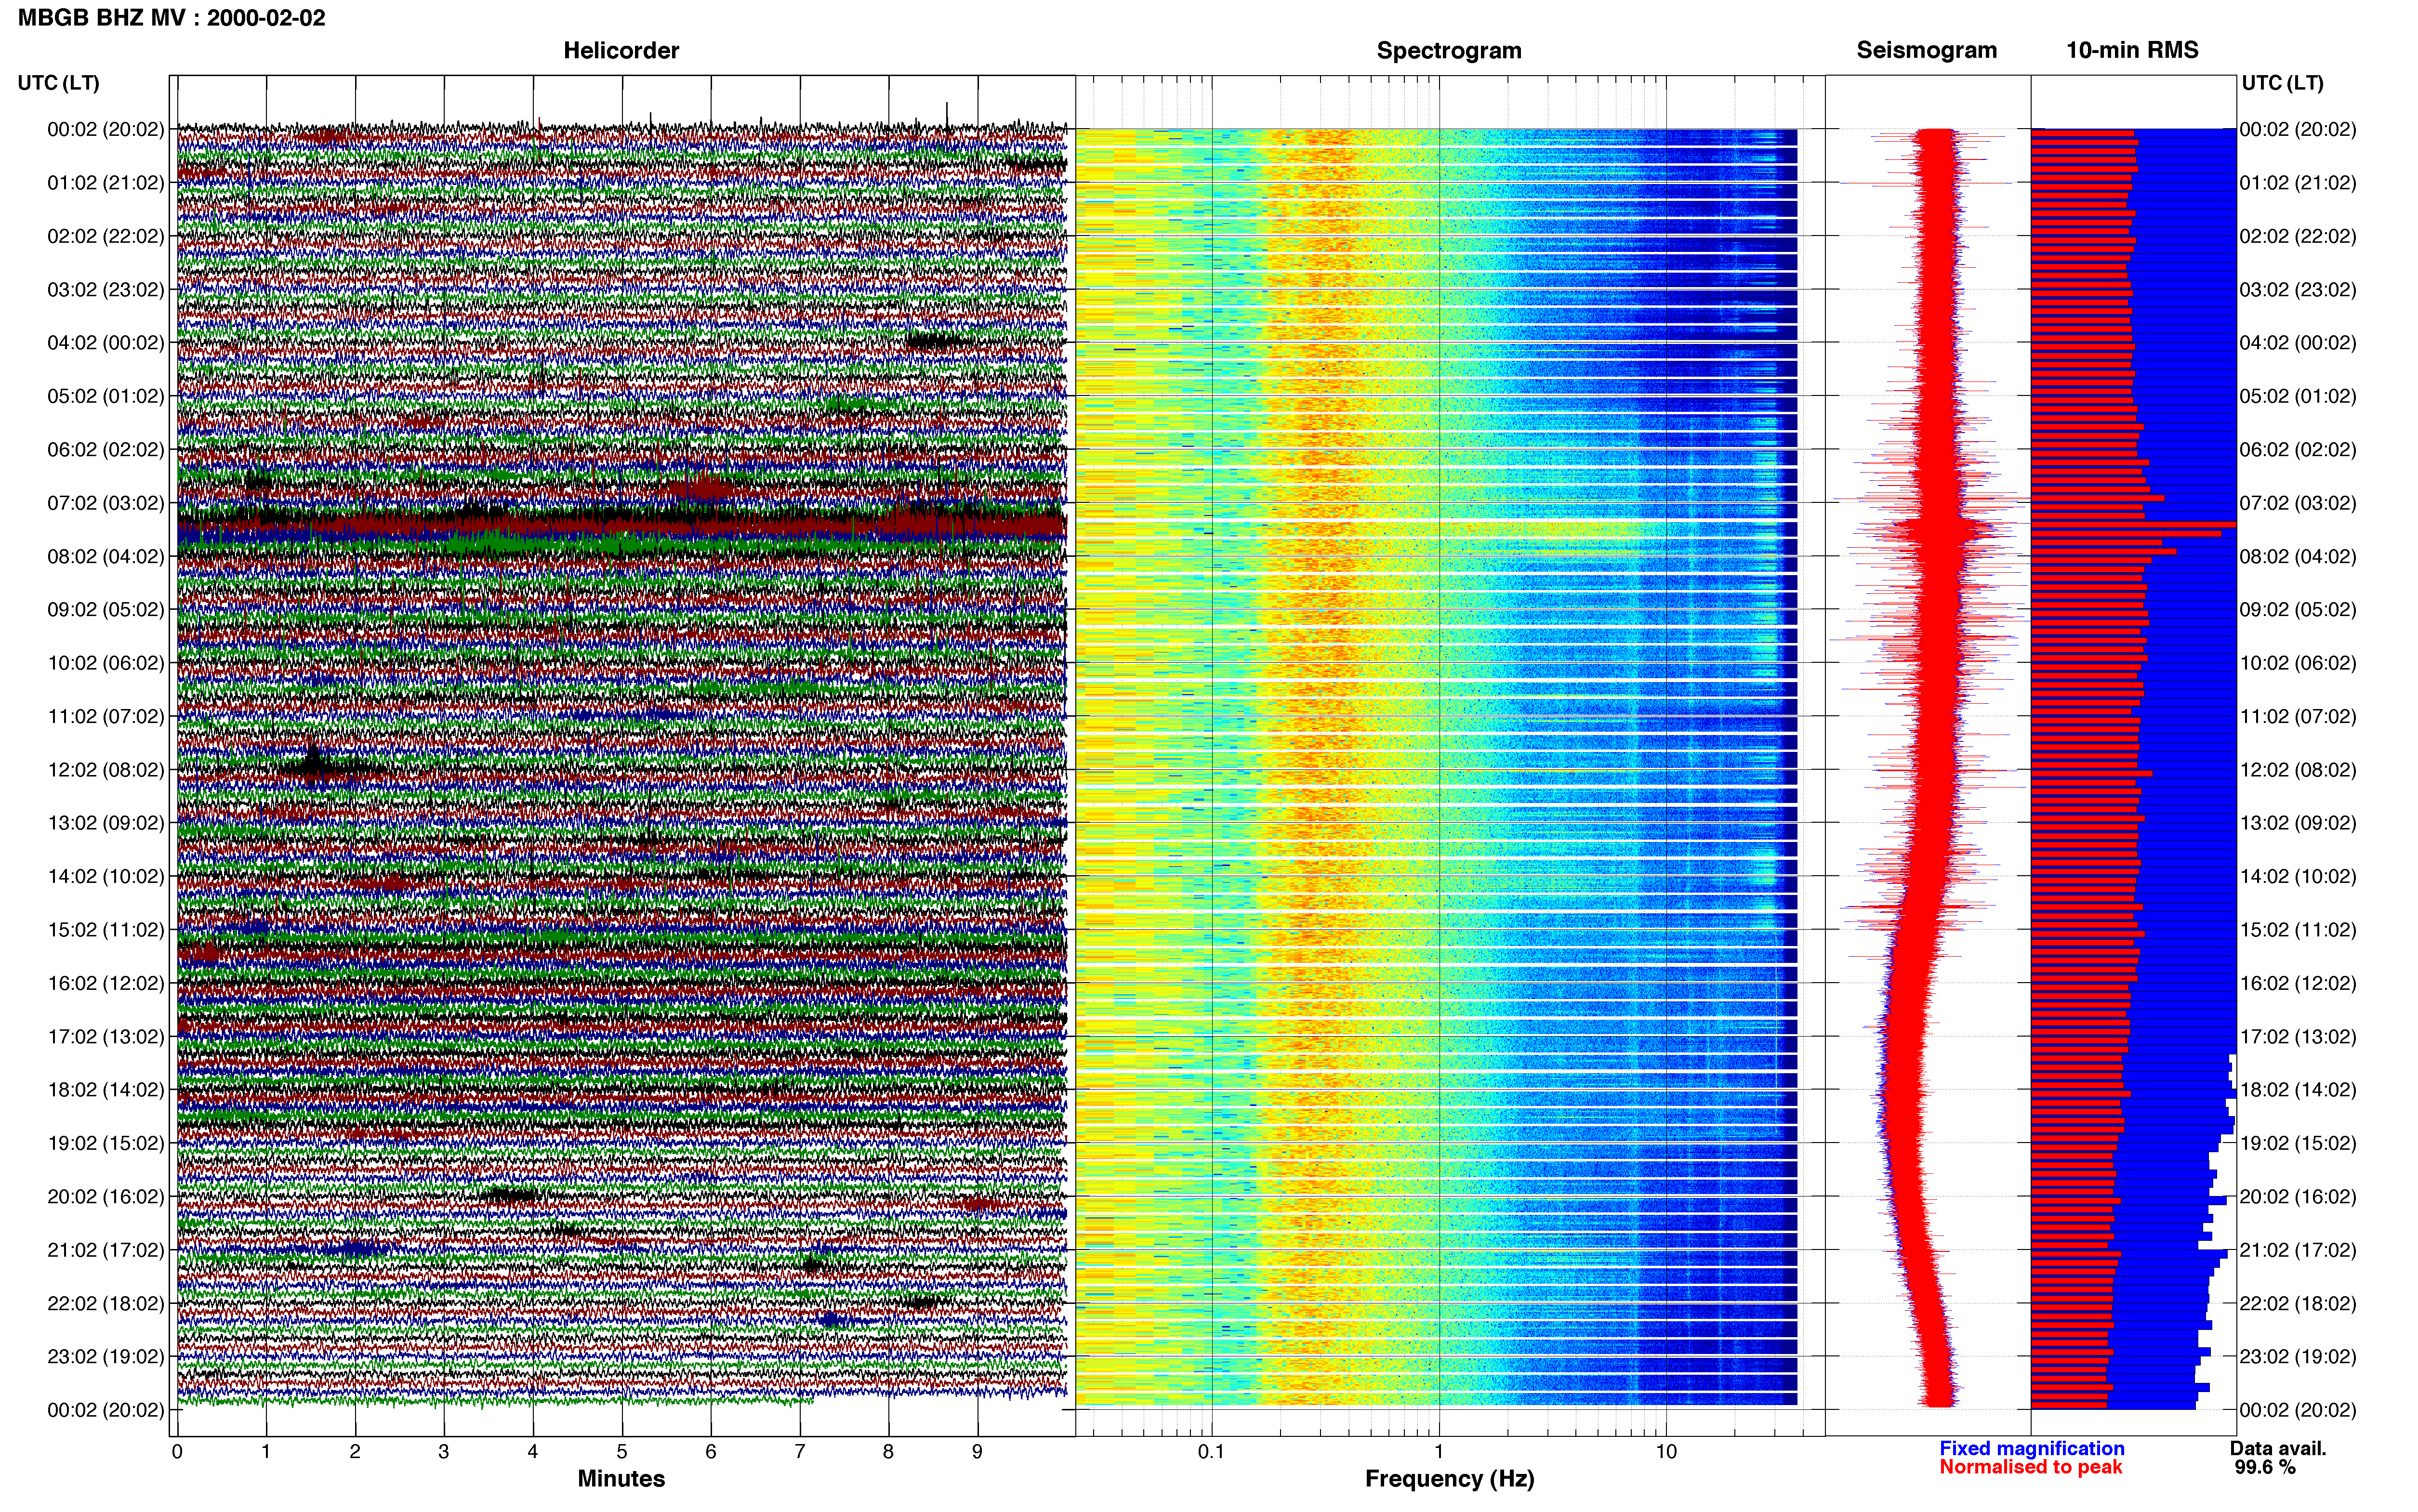Select the 10-min RMS panel title

tap(2132, 50)
